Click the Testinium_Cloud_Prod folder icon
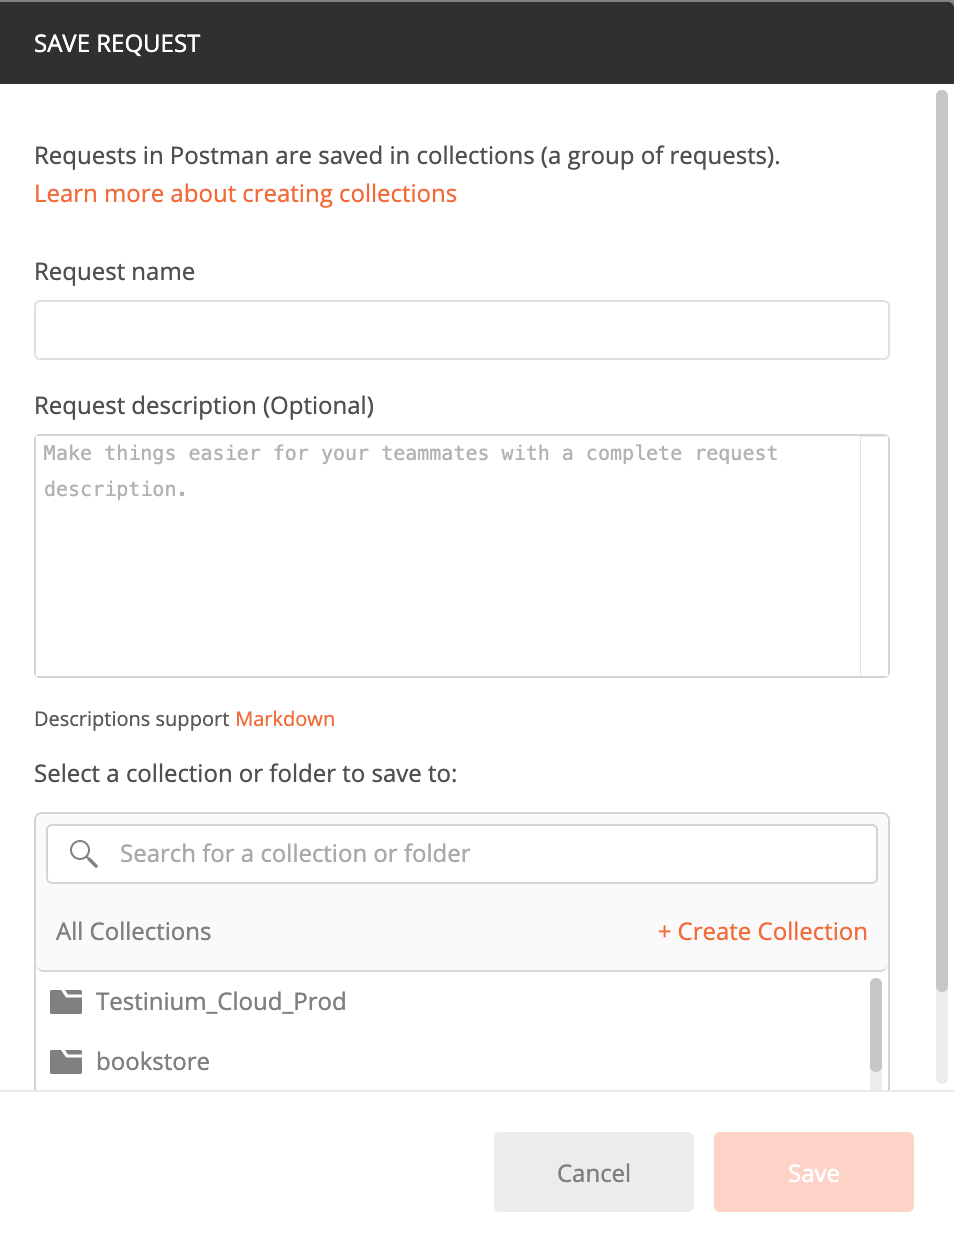The image size is (954, 1244). click(66, 1001)
